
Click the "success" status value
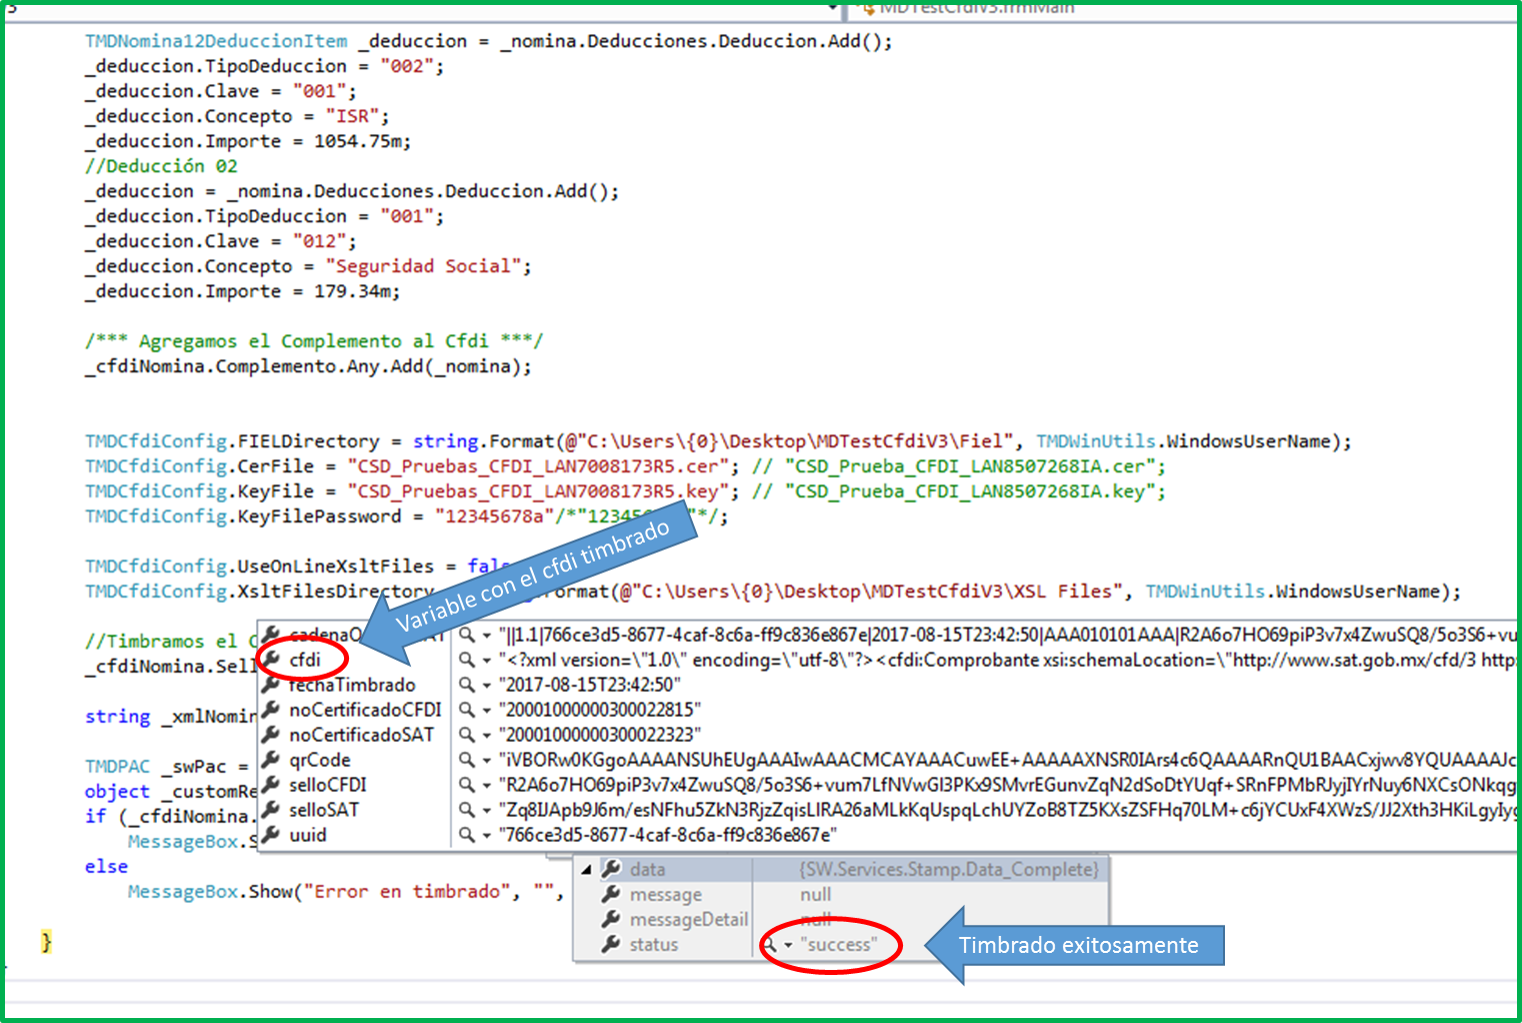(x=839, y=944)
